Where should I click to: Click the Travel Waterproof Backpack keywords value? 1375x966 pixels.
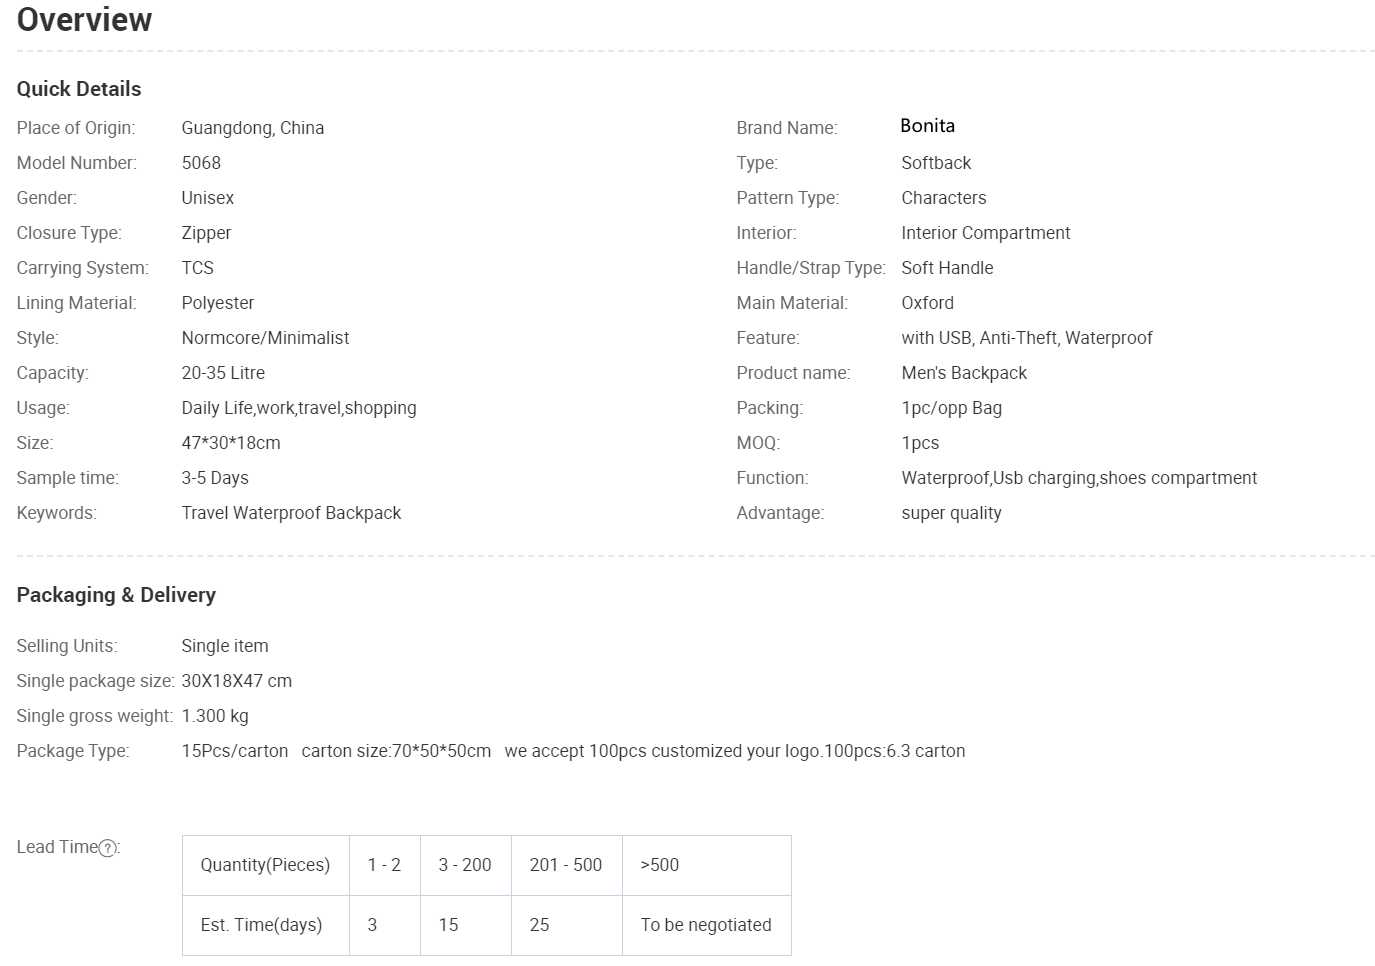[292, 513]
